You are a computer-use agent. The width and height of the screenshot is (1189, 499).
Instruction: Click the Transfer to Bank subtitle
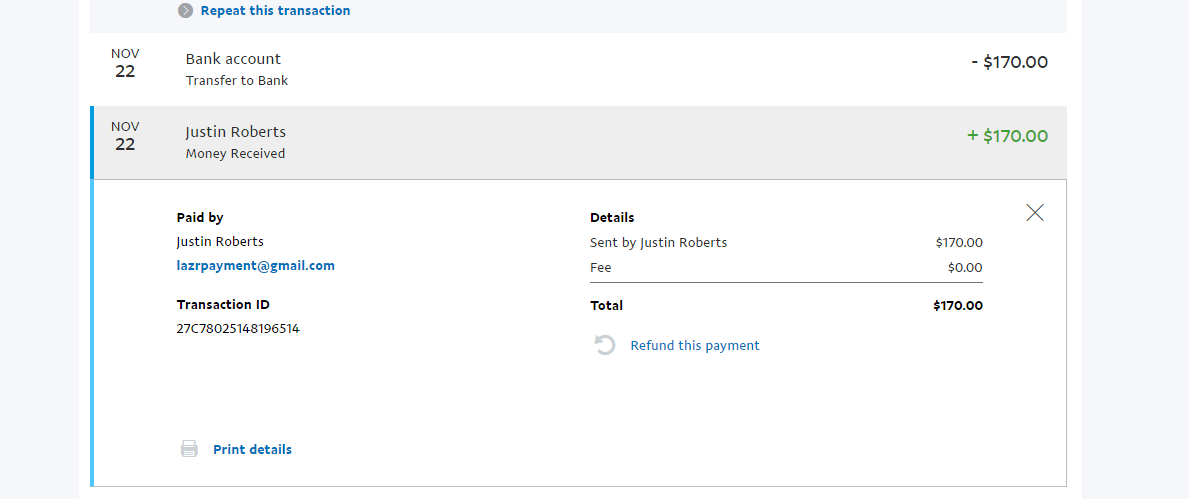237,81
